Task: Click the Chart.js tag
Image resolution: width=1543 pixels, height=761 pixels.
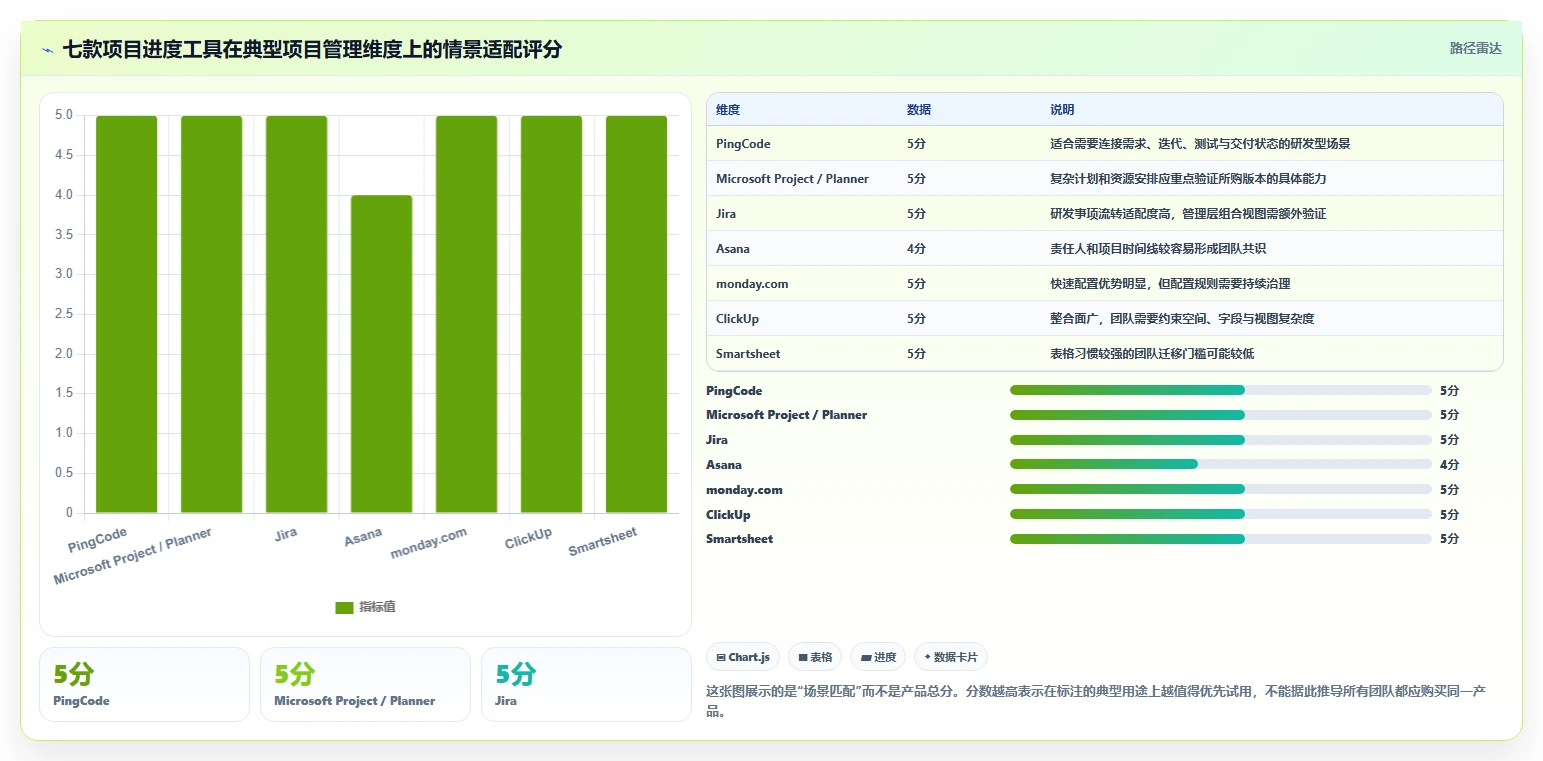Action: (742, 657)
